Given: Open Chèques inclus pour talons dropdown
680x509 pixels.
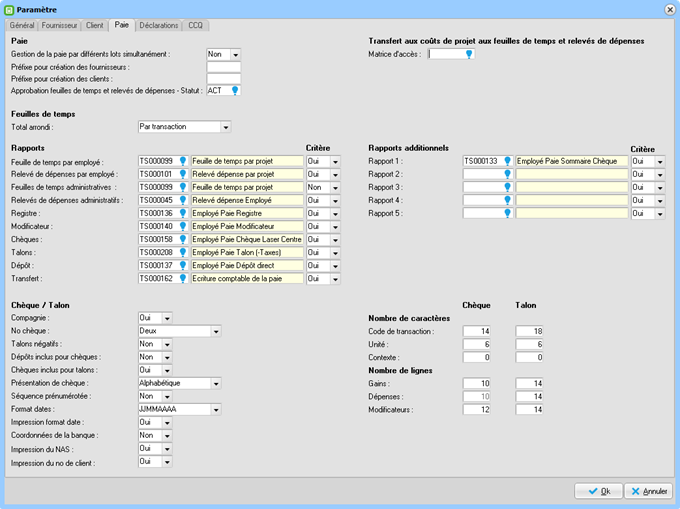Looking at the screenshot, I should tap(167, 370).
